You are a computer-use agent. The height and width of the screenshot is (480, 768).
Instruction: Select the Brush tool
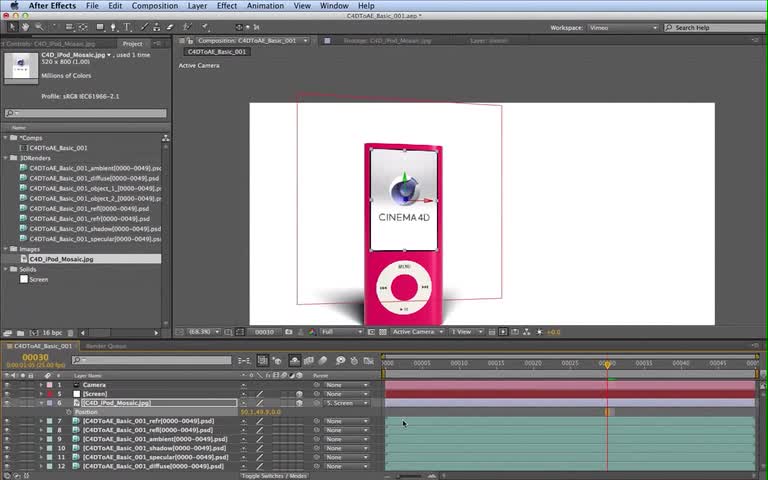pyautogui.click(x=144, y=27)
